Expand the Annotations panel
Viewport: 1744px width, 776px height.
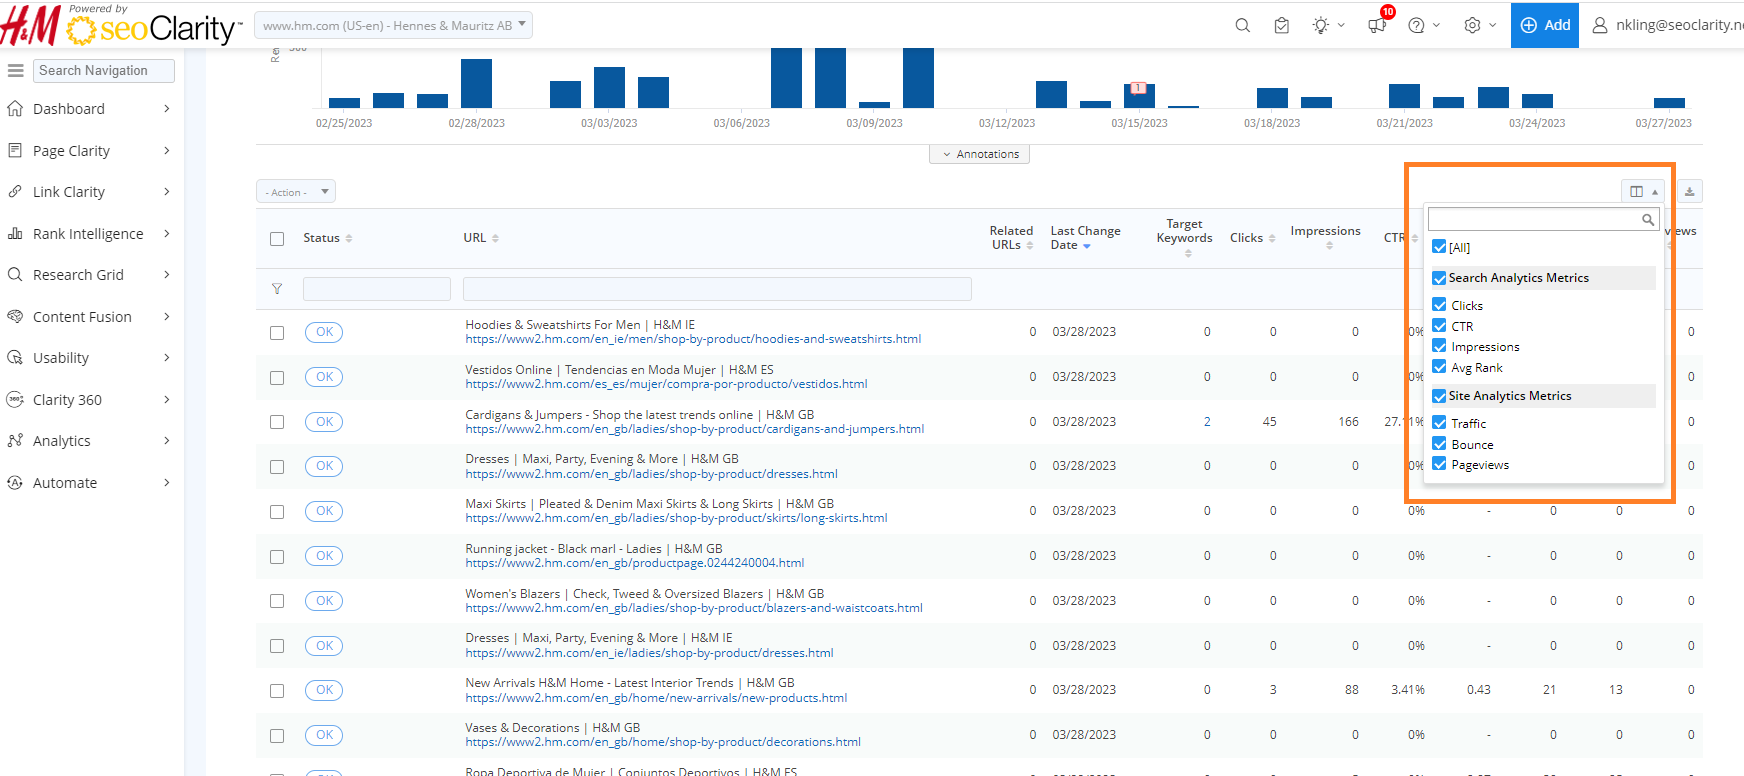(980, 154)
